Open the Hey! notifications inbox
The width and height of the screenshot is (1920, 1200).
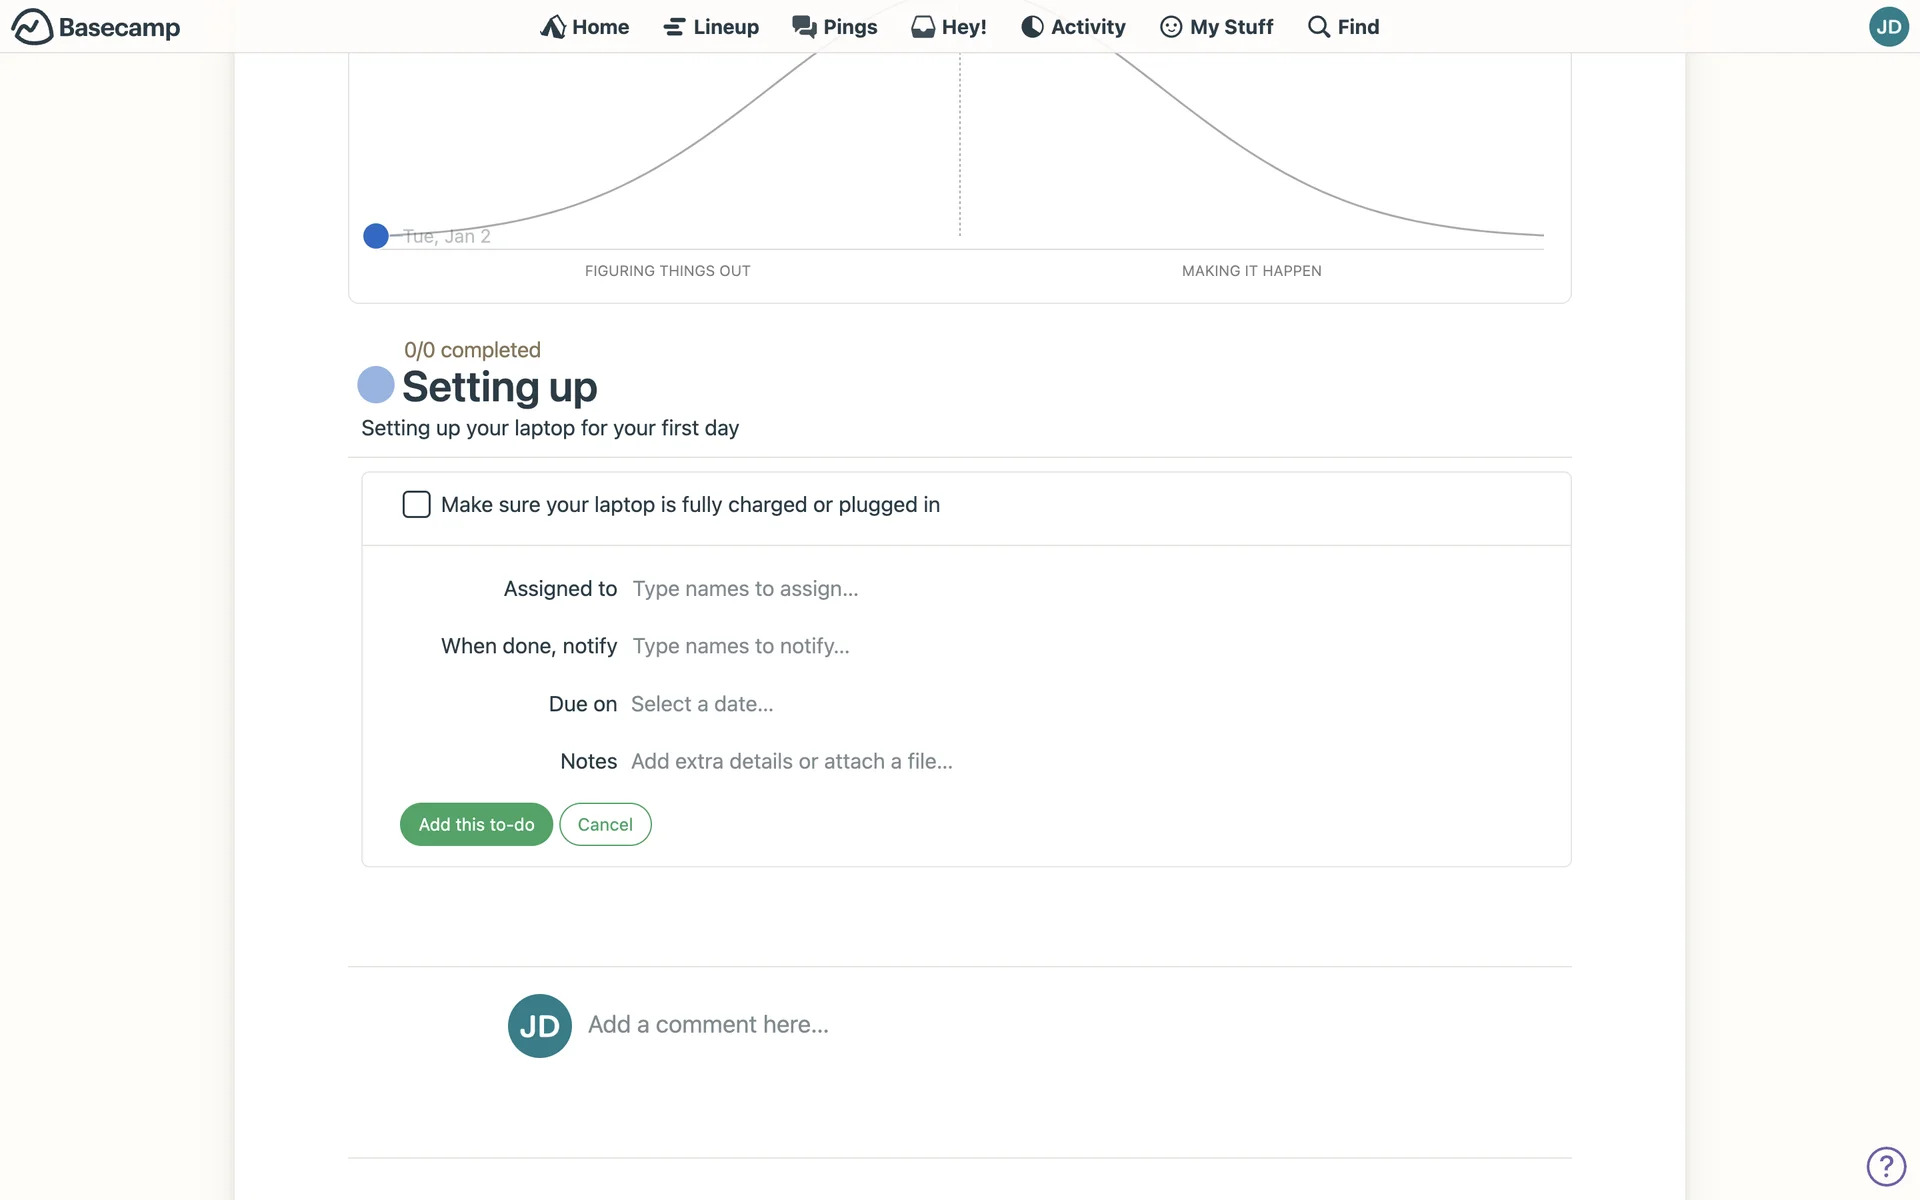(948, 27)
